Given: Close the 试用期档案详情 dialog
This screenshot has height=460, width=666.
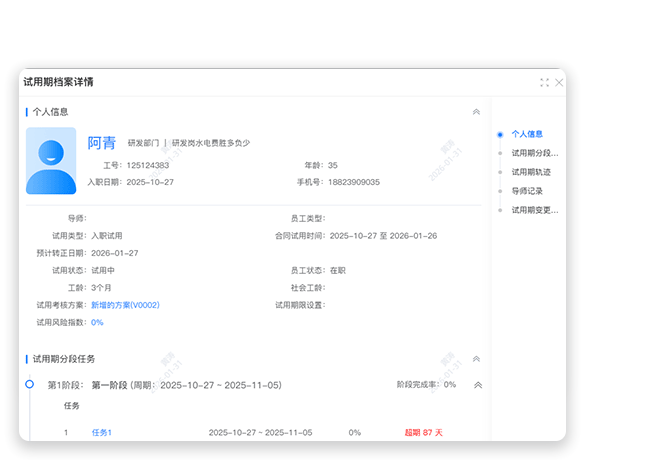Looking at the screenshot, I should tap(559, 83).
